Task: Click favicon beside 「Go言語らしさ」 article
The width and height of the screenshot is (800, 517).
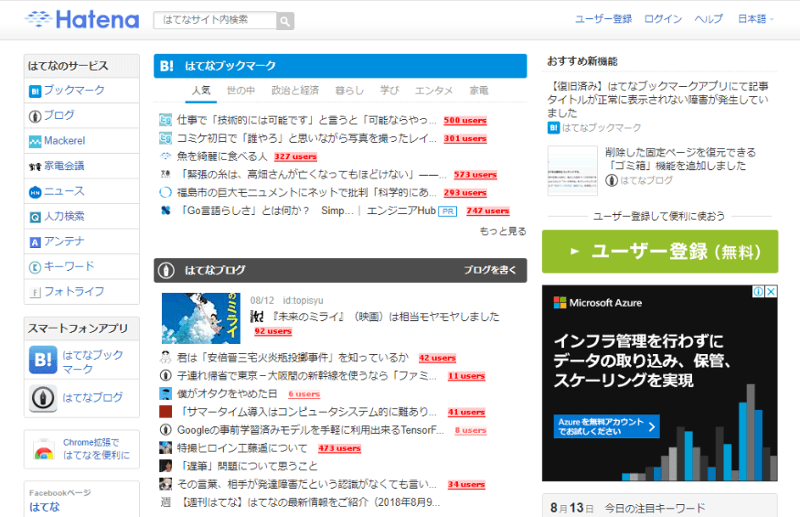Action: (x=165, y=210)
